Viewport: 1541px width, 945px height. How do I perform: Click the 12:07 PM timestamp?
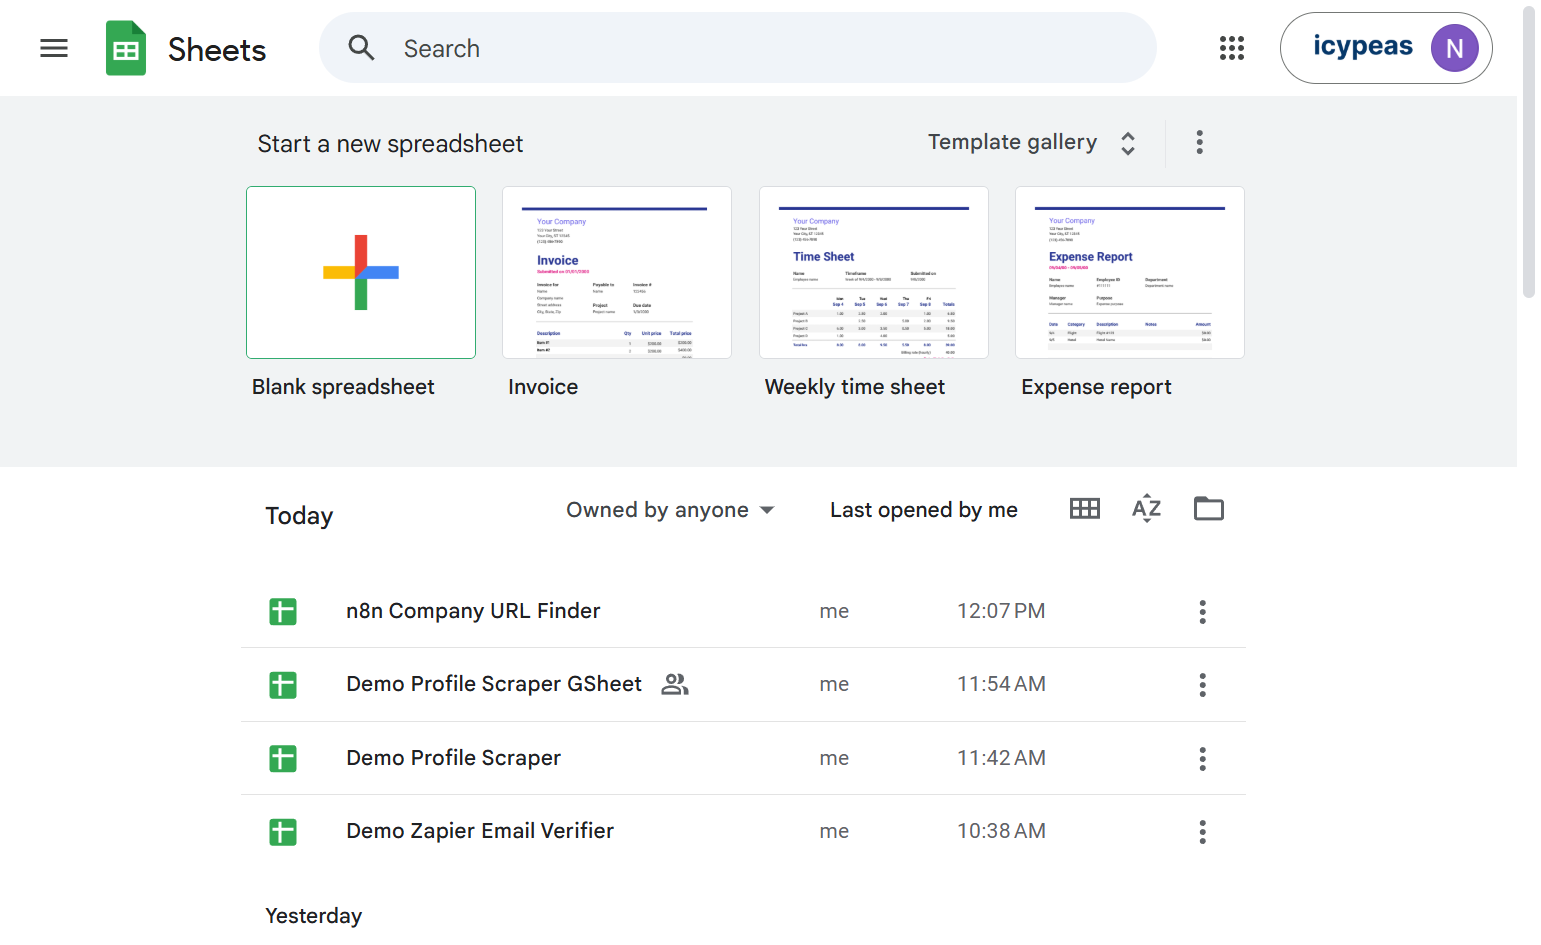click(x=1001, y=611)
